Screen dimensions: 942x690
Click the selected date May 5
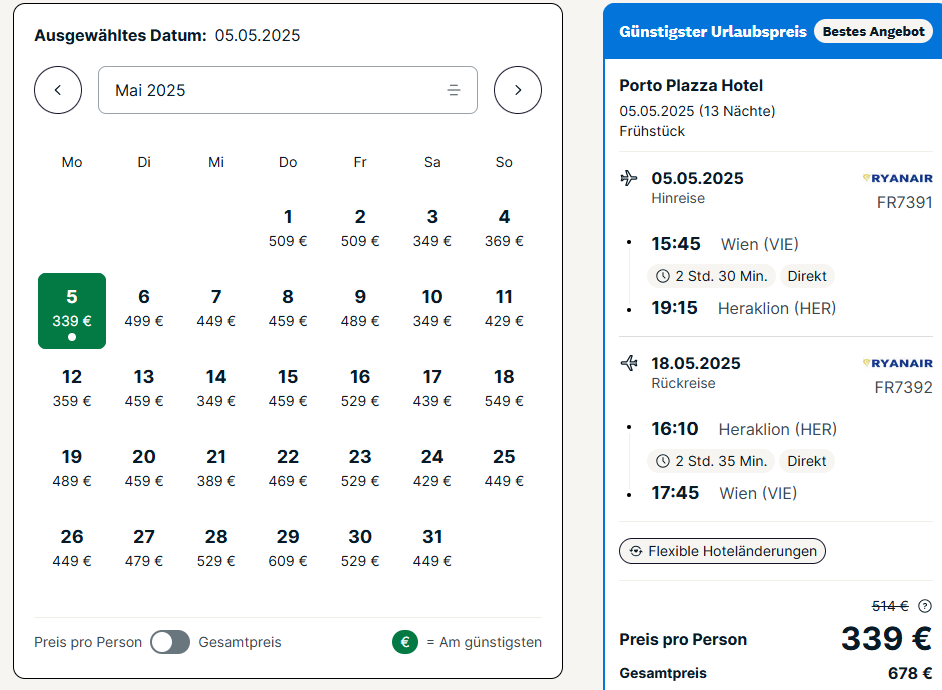[x=72, y=309]
